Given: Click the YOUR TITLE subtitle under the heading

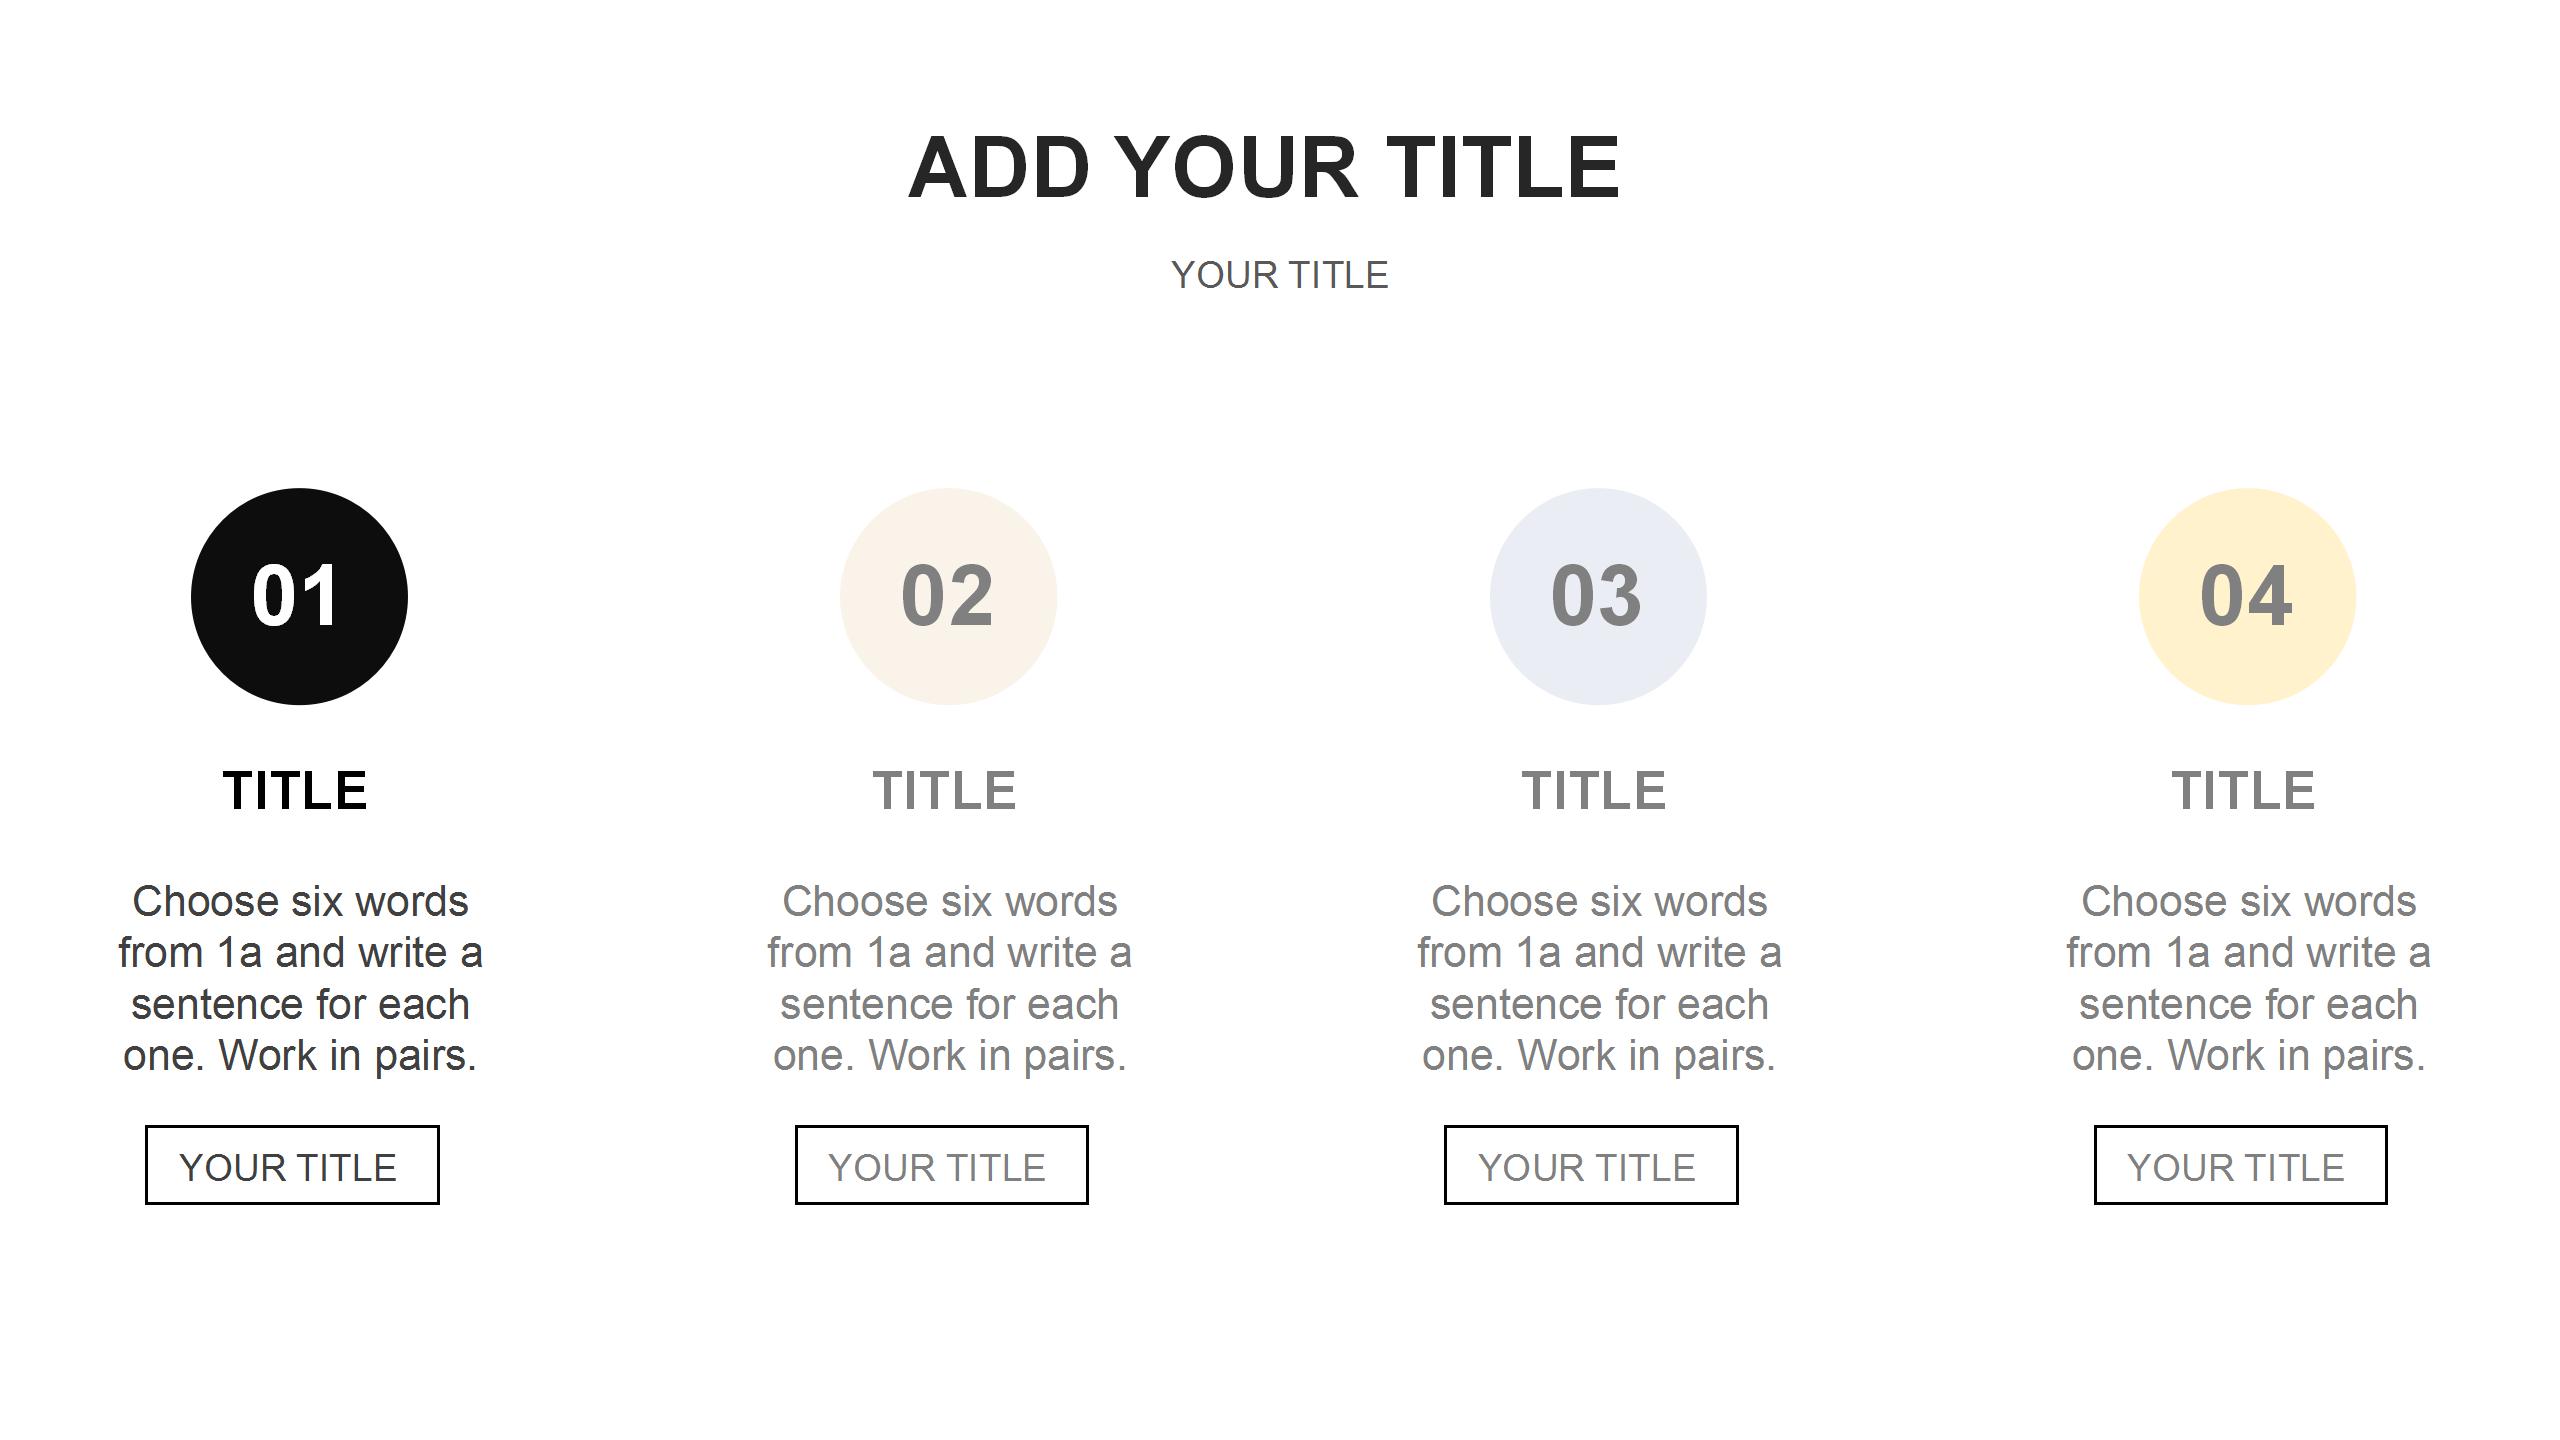Looking at the screenshot, I should tap(1280, 275).
